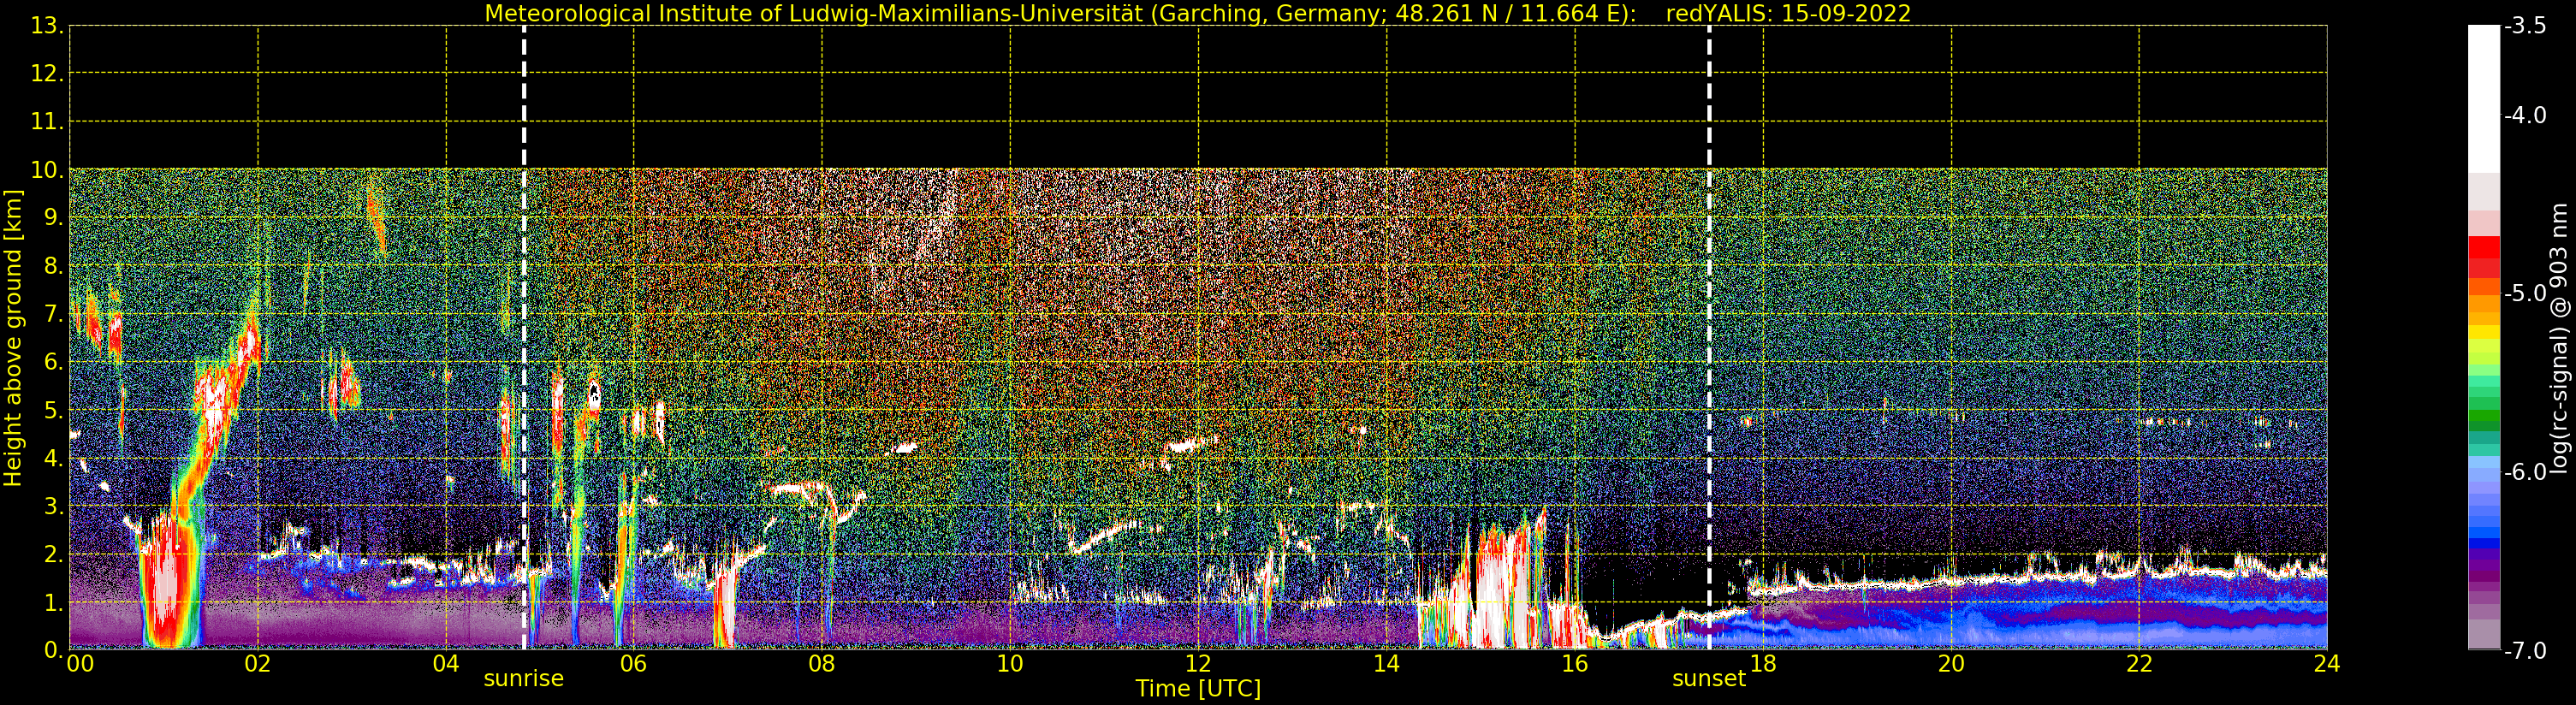2576x705 pixels.
Task: Select the height-axis tick label '0.'
Action: pyautogui.click(x=53, y=650)
